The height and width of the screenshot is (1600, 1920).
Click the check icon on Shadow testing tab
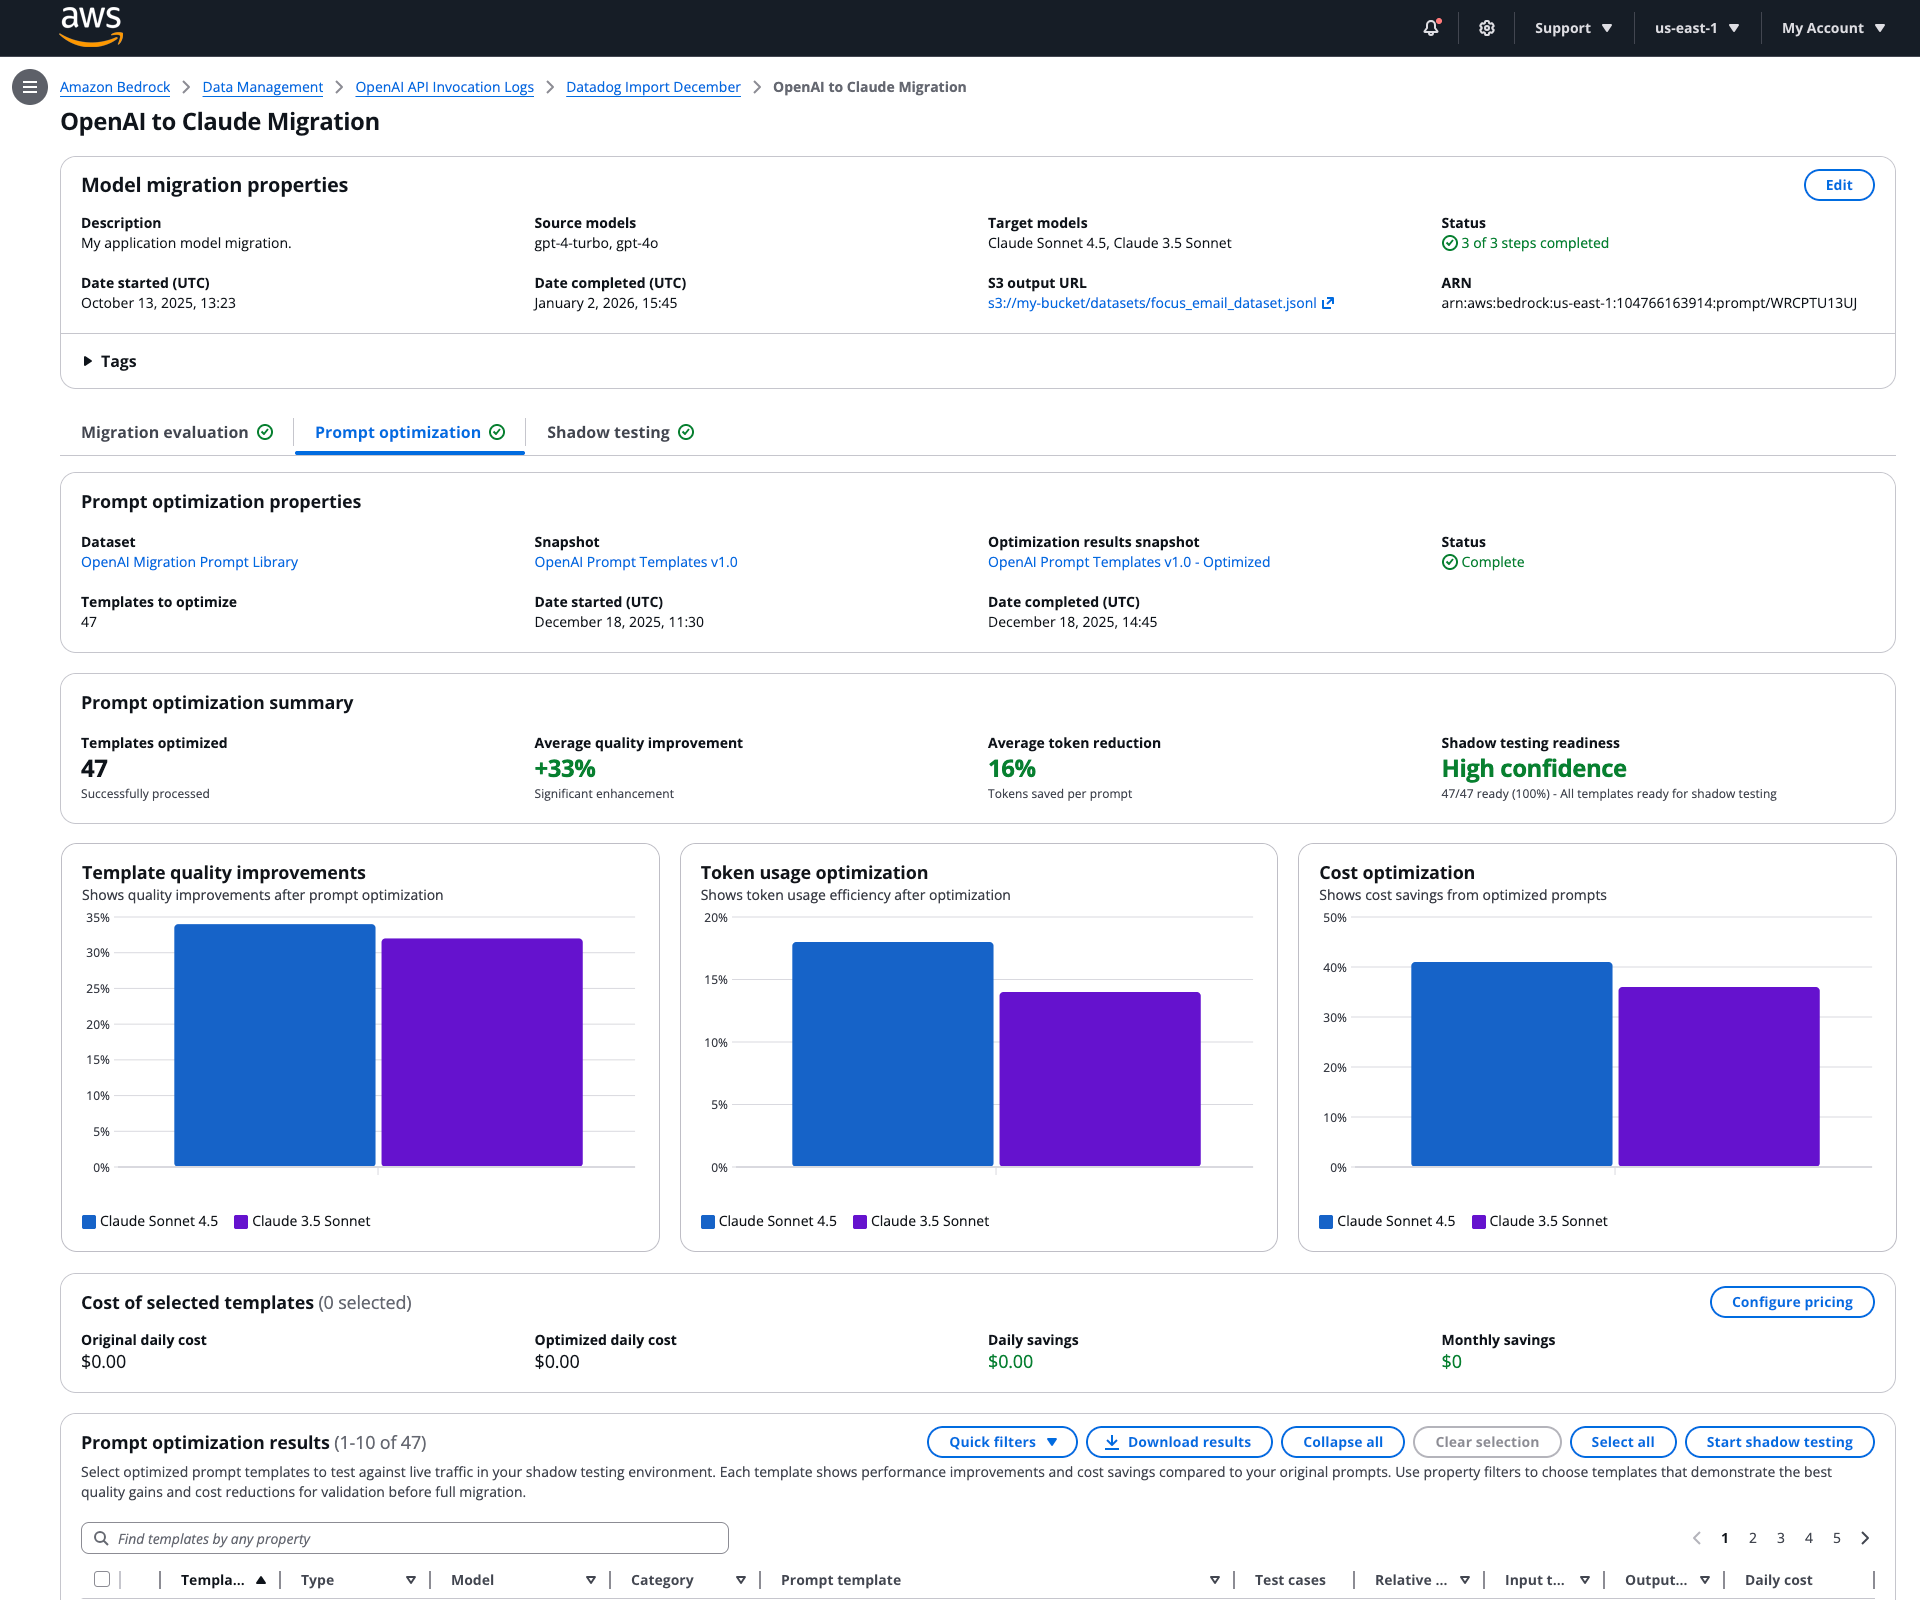[686, 432]
